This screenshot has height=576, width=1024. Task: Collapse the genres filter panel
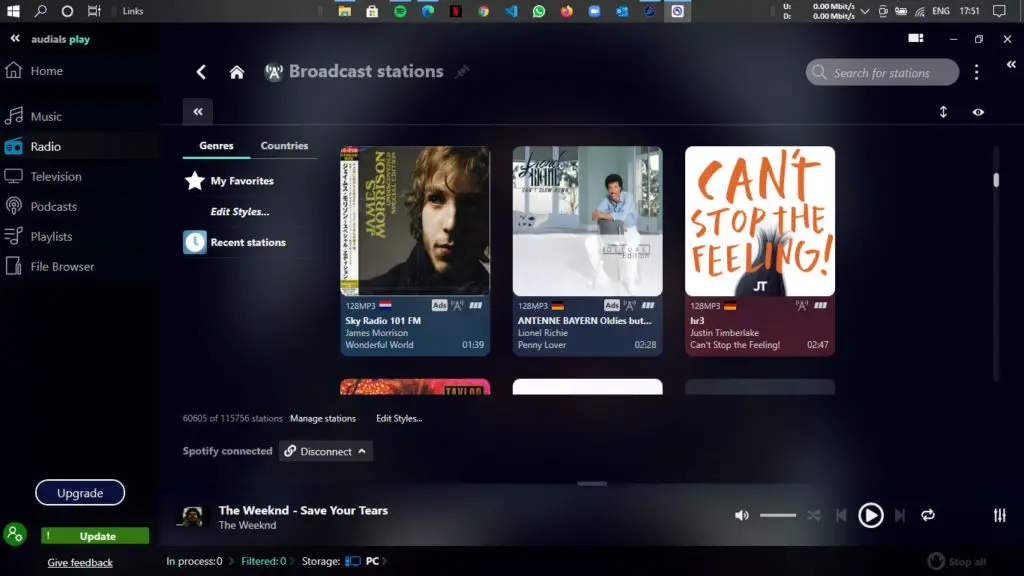[198, 112]
